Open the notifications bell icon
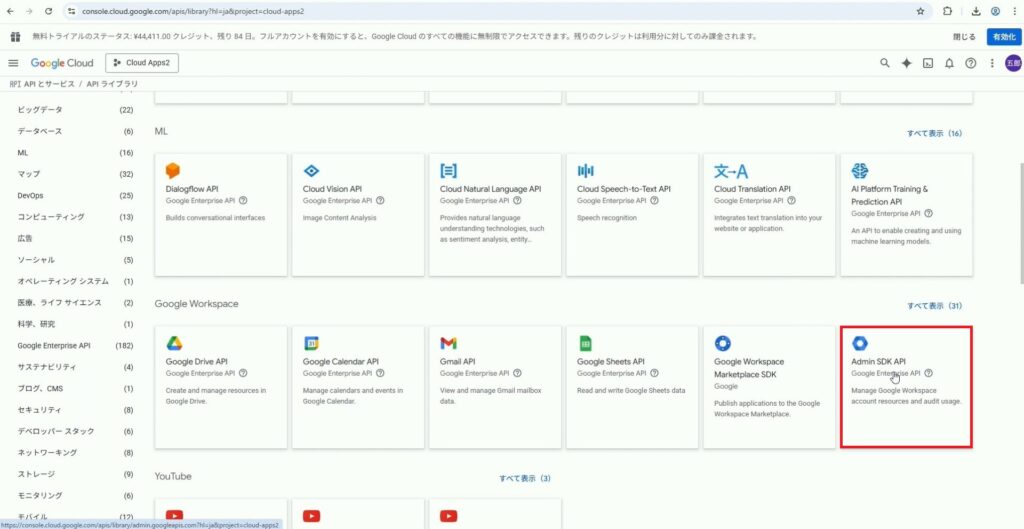The image size is (1024, 529). click(949, 63)
